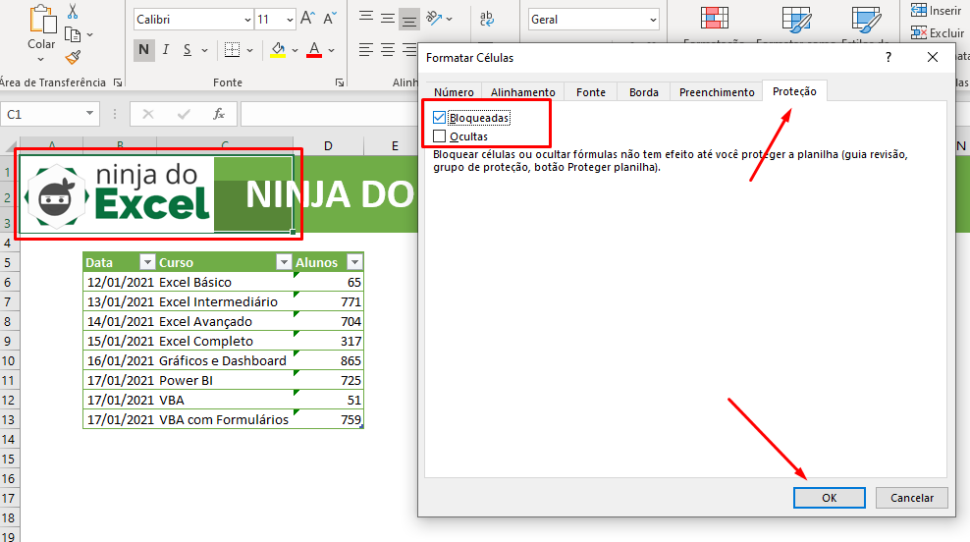This screenshot has height=542, width=970.
Task: Click the insert function fx icon
Action: (x=218, y=114)
